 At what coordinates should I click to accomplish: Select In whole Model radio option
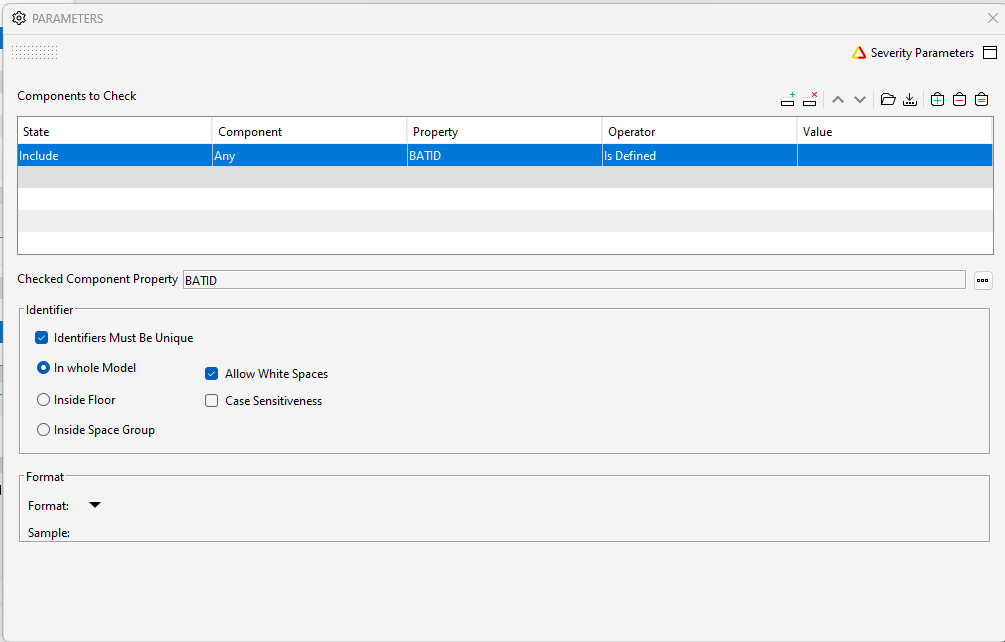click(44, 368)
